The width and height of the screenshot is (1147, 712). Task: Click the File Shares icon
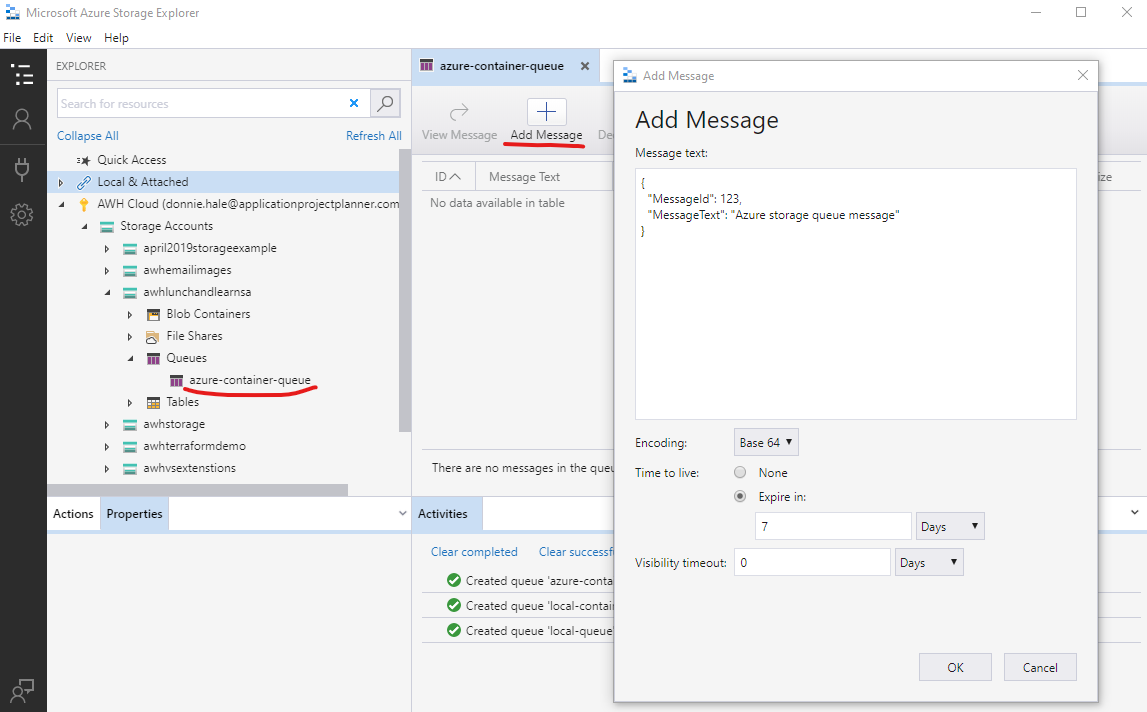(x=152, y=337)
